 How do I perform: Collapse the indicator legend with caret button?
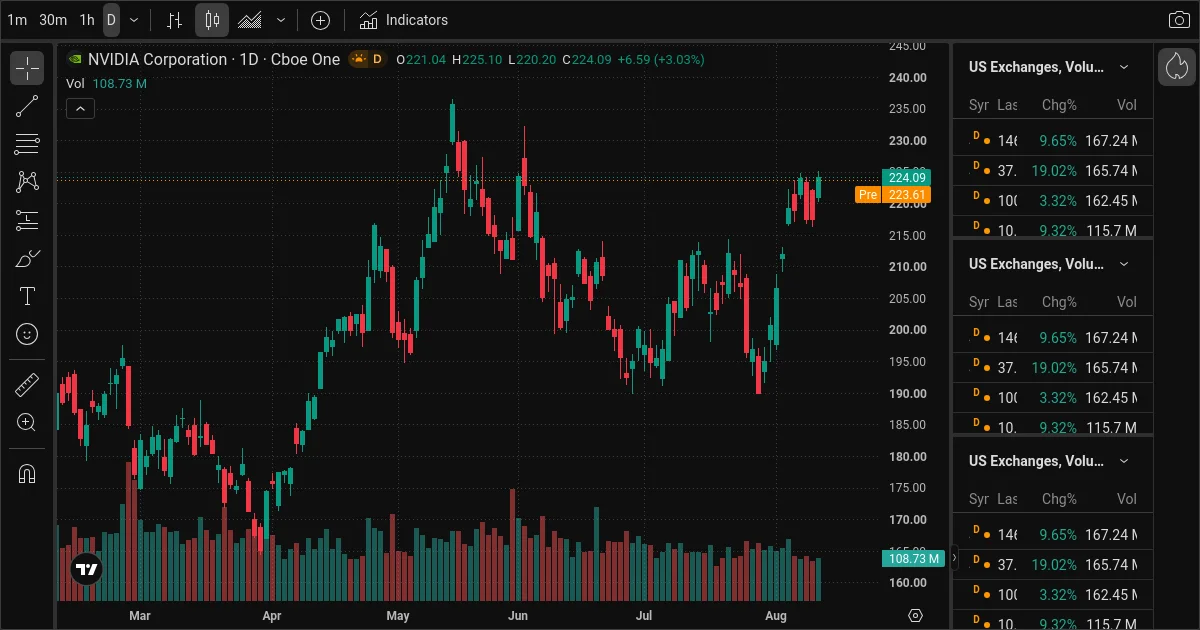pos(80,109)
